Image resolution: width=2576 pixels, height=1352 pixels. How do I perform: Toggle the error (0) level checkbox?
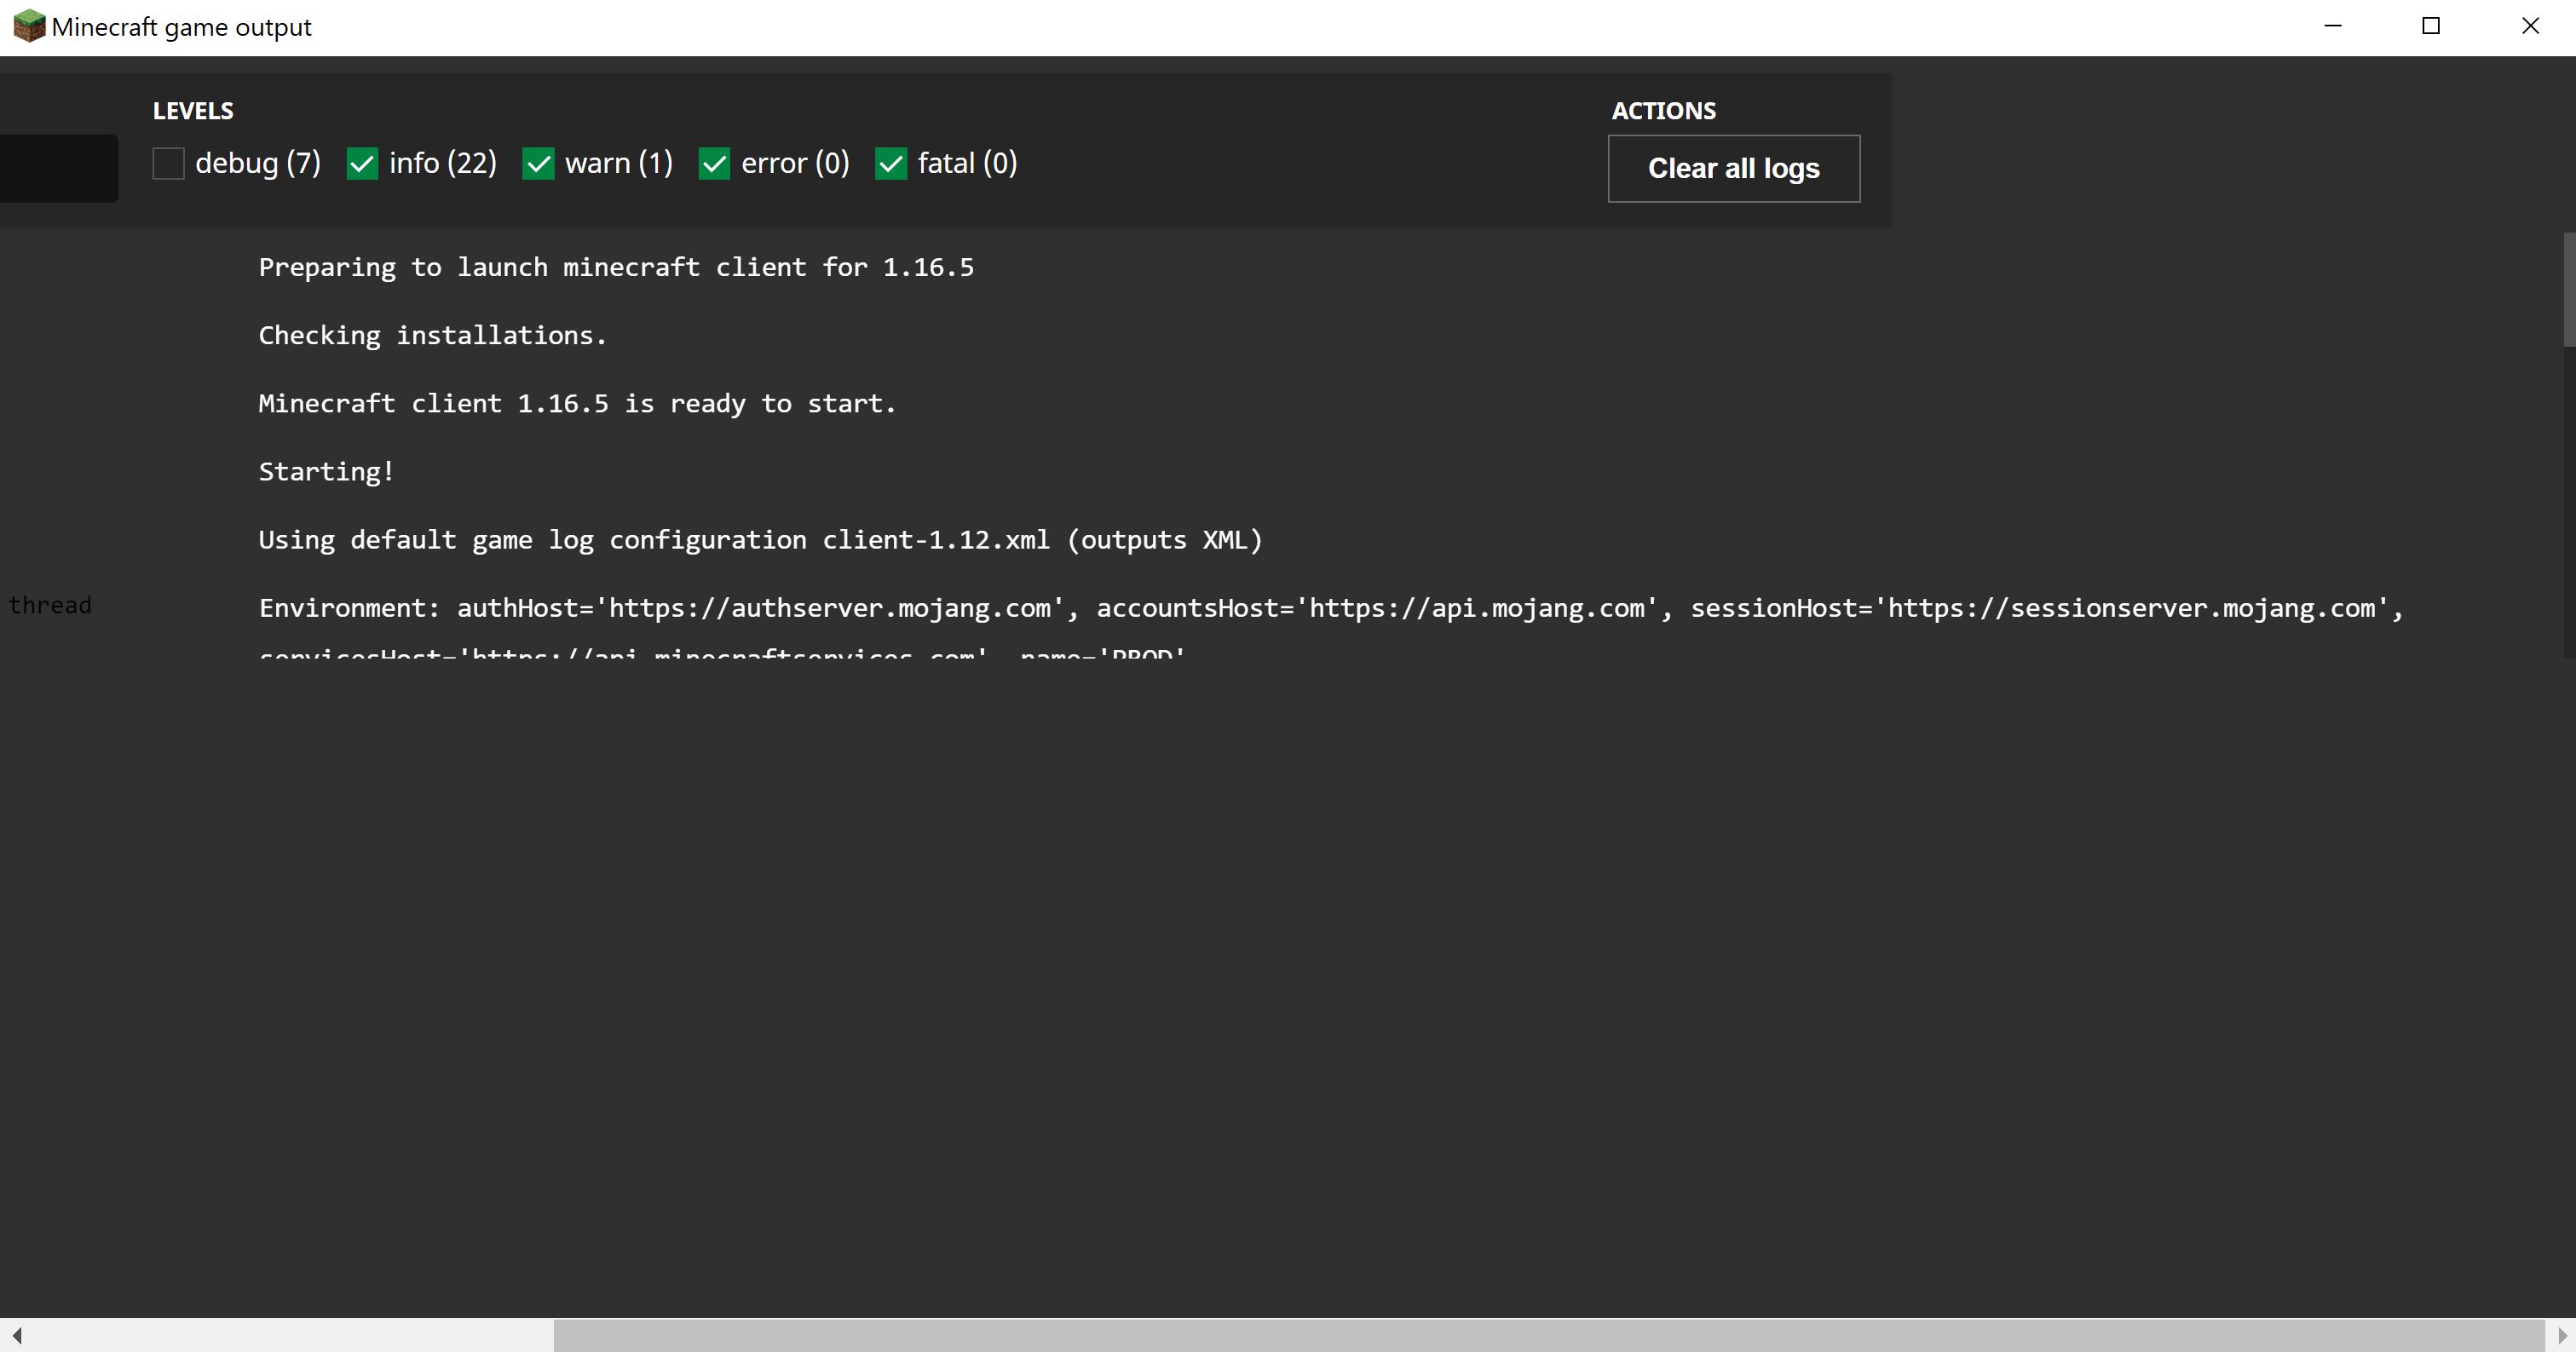(714, 164)
